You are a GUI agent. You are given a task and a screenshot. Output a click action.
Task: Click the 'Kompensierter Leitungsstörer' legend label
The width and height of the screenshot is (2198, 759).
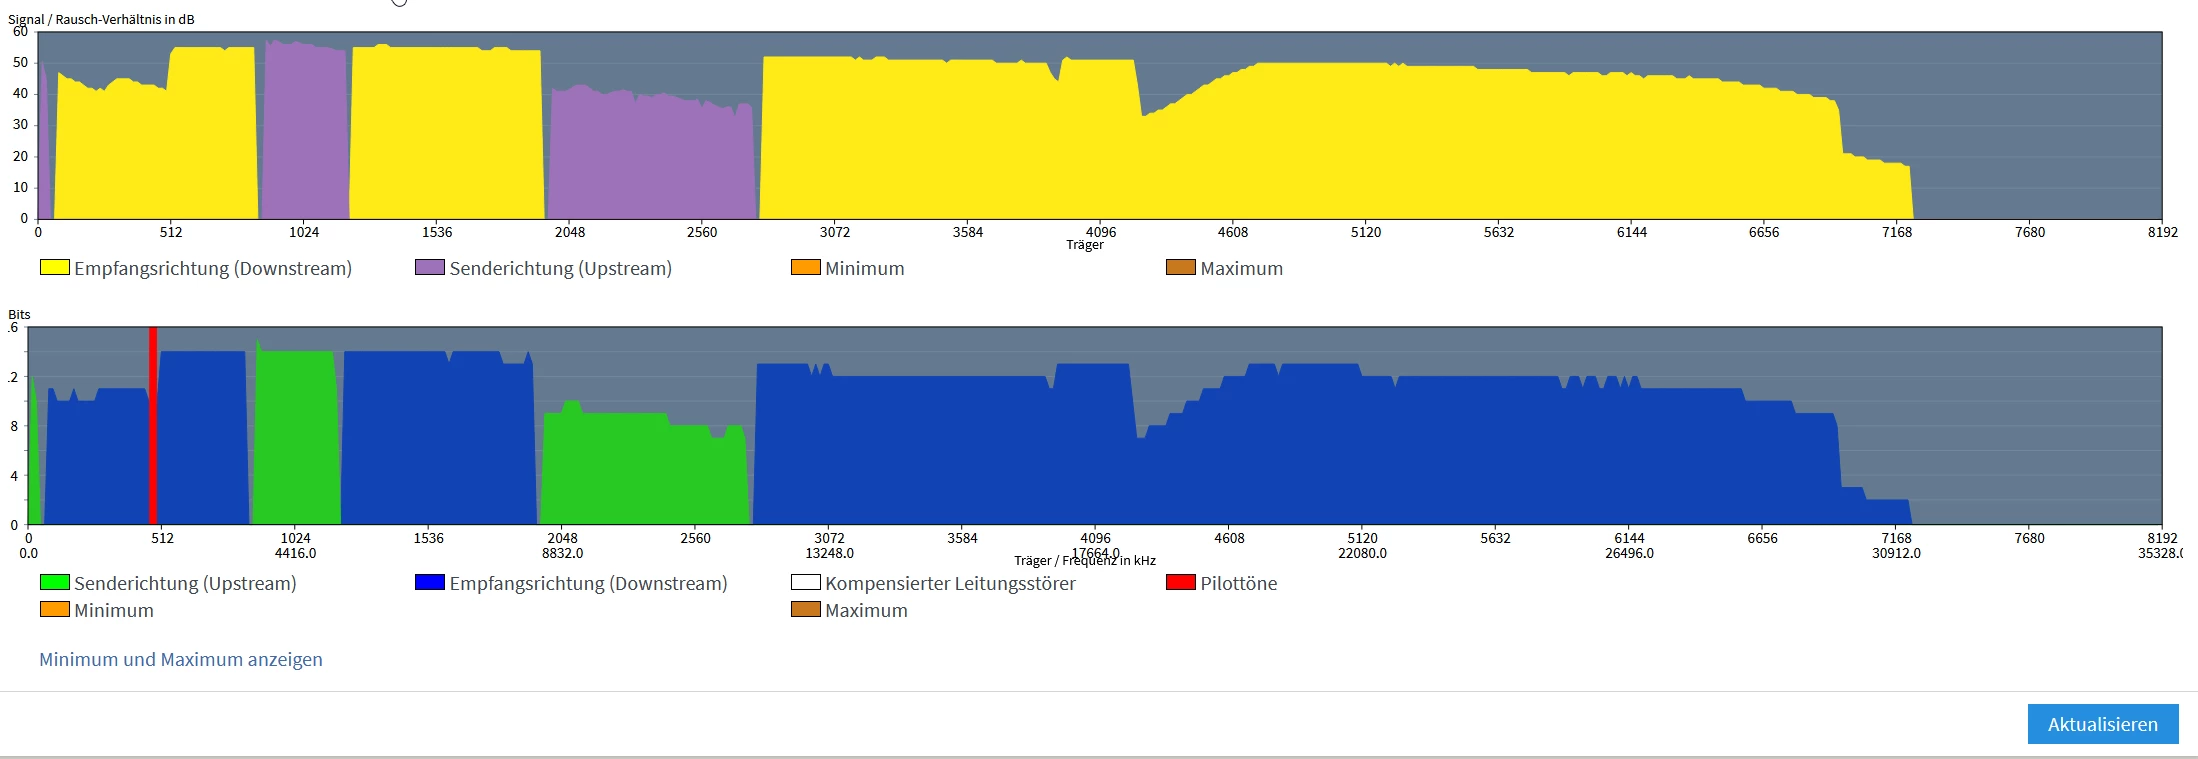click(951, 583)
